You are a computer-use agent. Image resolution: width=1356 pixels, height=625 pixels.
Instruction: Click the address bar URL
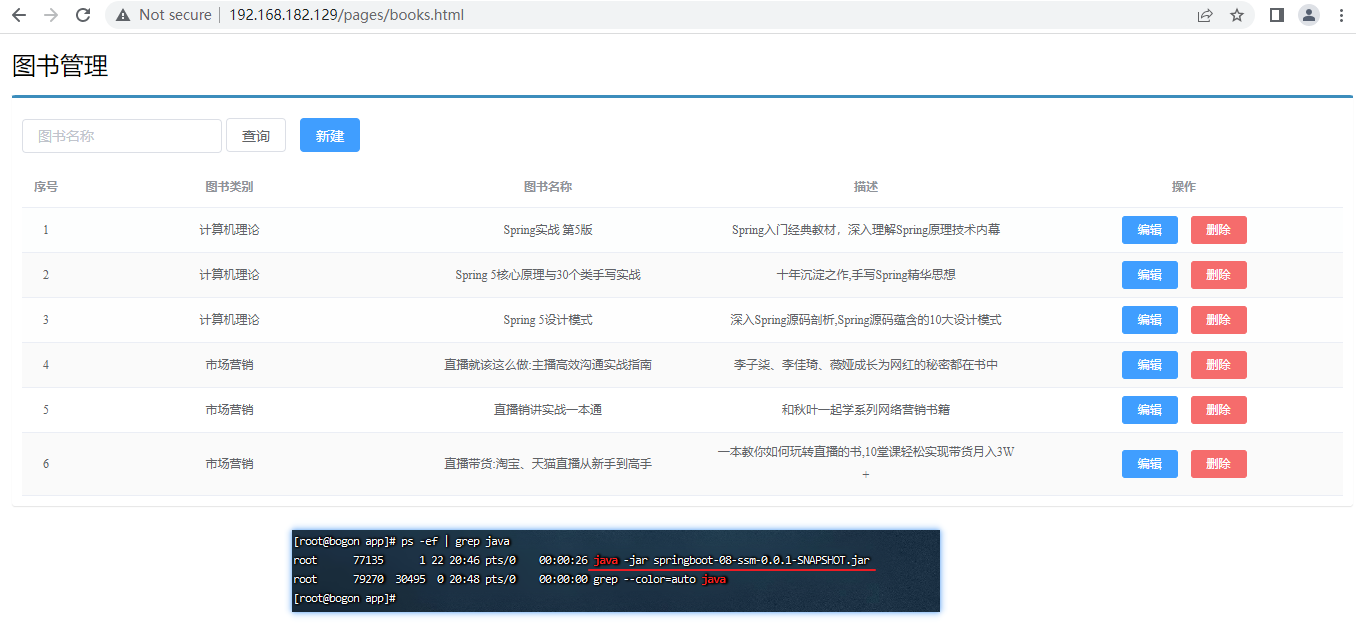[x=346, y=15]
